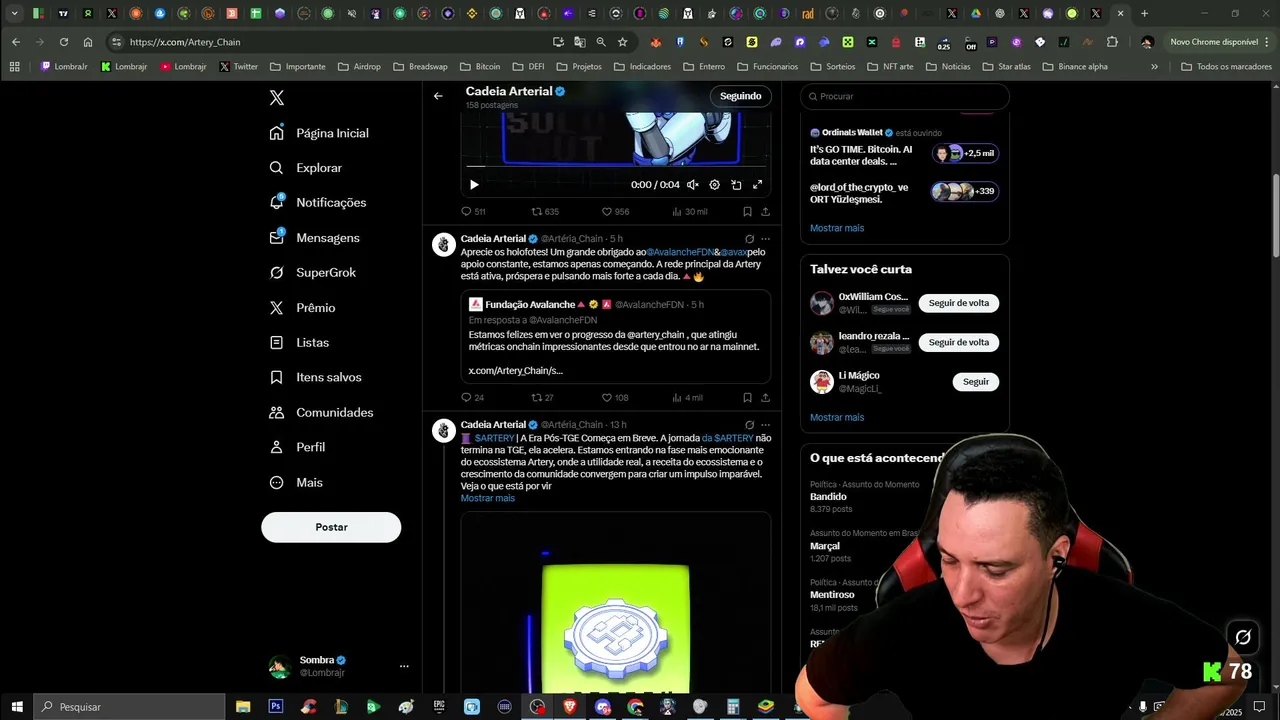Screen dimensions: 1280x720
Task: Go back using the profile header arrow
Action: (438, 96)
